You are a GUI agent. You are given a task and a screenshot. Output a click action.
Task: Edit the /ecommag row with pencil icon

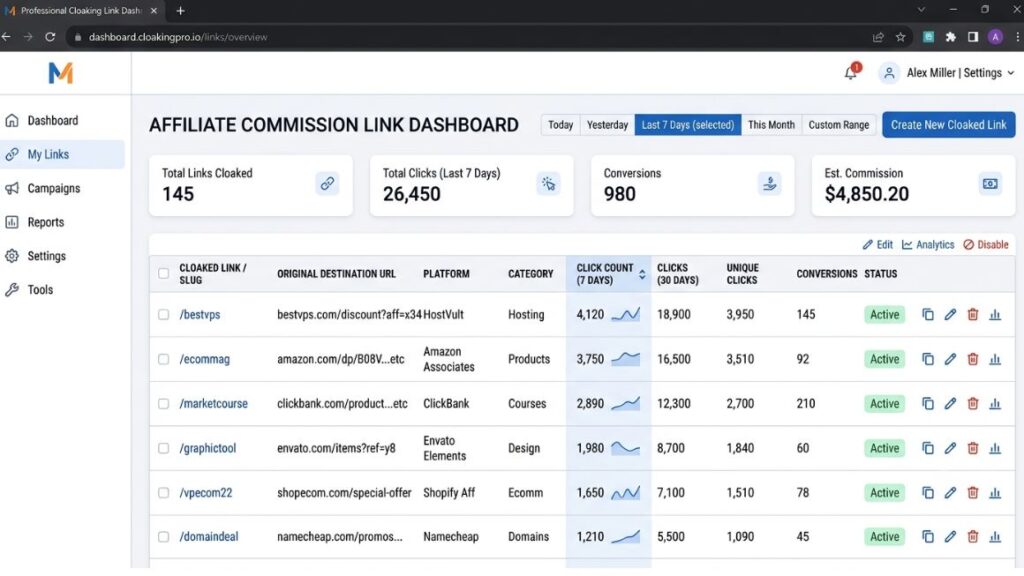(950, 359)
